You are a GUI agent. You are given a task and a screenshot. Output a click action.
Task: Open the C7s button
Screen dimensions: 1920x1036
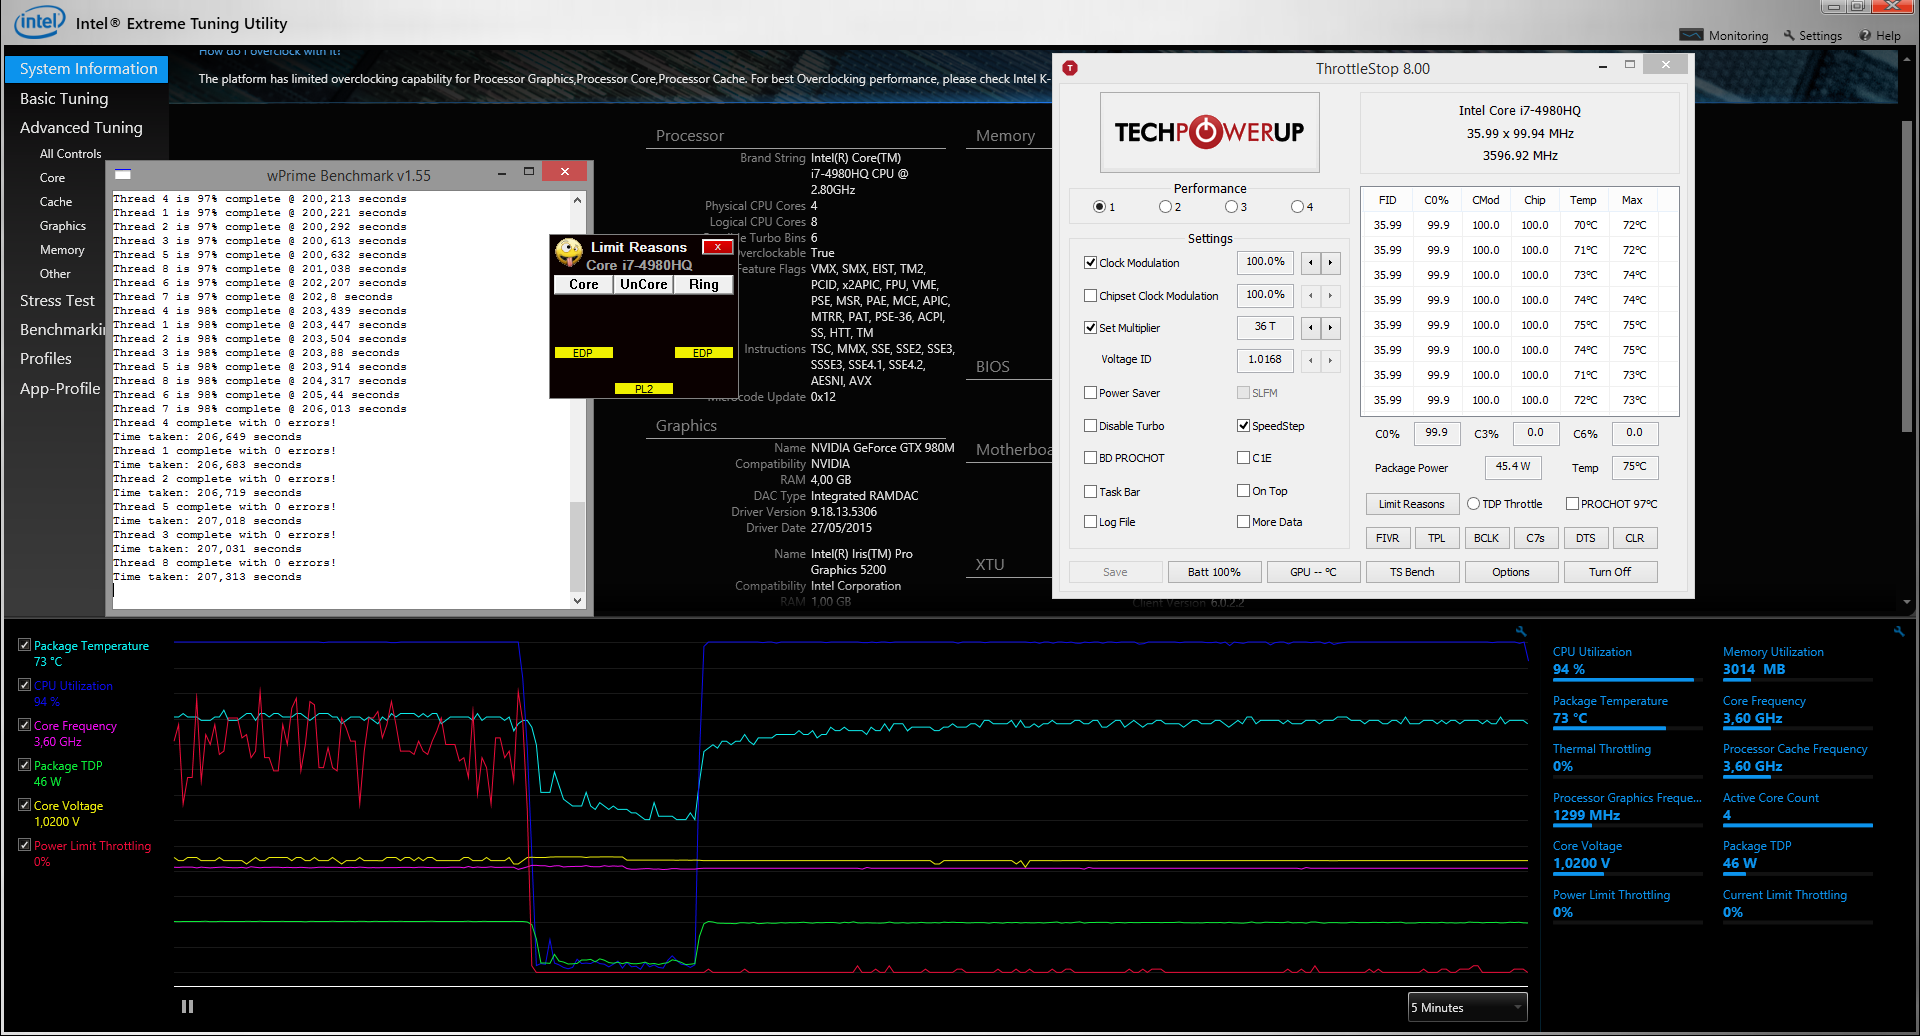point(1536,538)
